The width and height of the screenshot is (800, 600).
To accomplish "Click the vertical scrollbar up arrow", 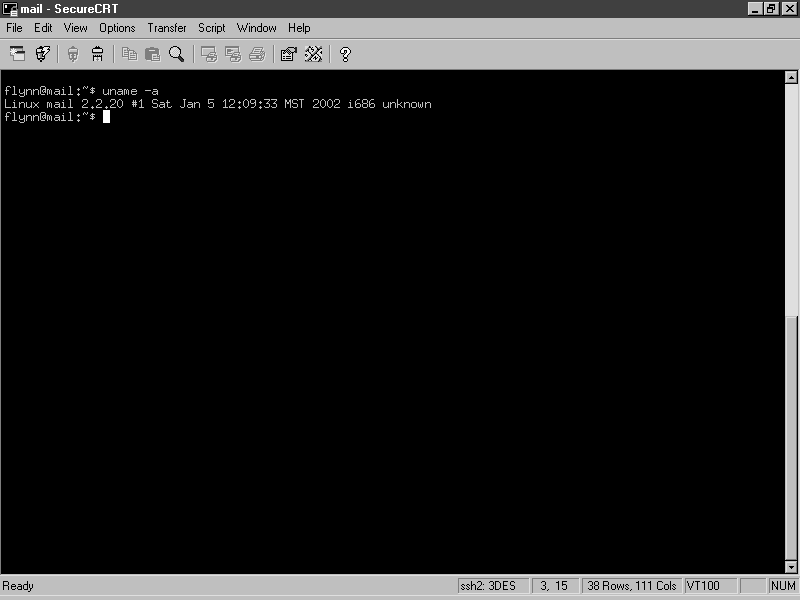I will [x=791, y=78].
